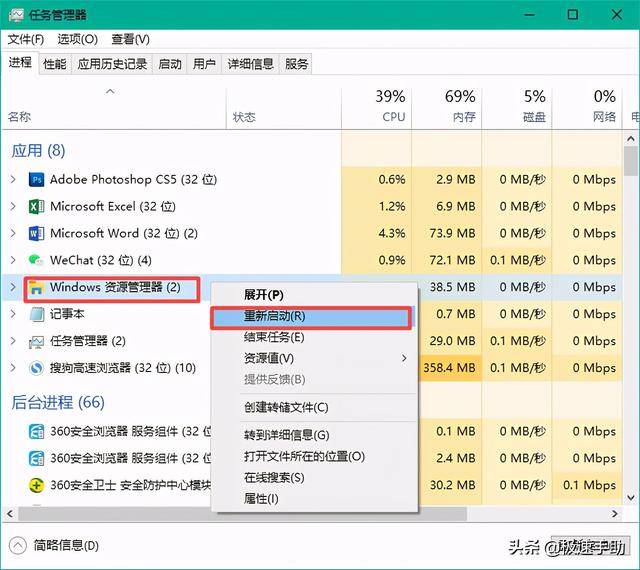Click the vertical scrollbar up arrow
This screenshot has width=640, height=570.
(x=631, y=139)
